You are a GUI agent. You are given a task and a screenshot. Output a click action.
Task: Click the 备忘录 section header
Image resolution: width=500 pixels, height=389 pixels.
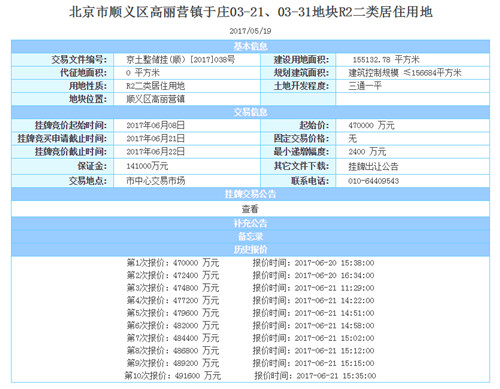pos(250,236)
